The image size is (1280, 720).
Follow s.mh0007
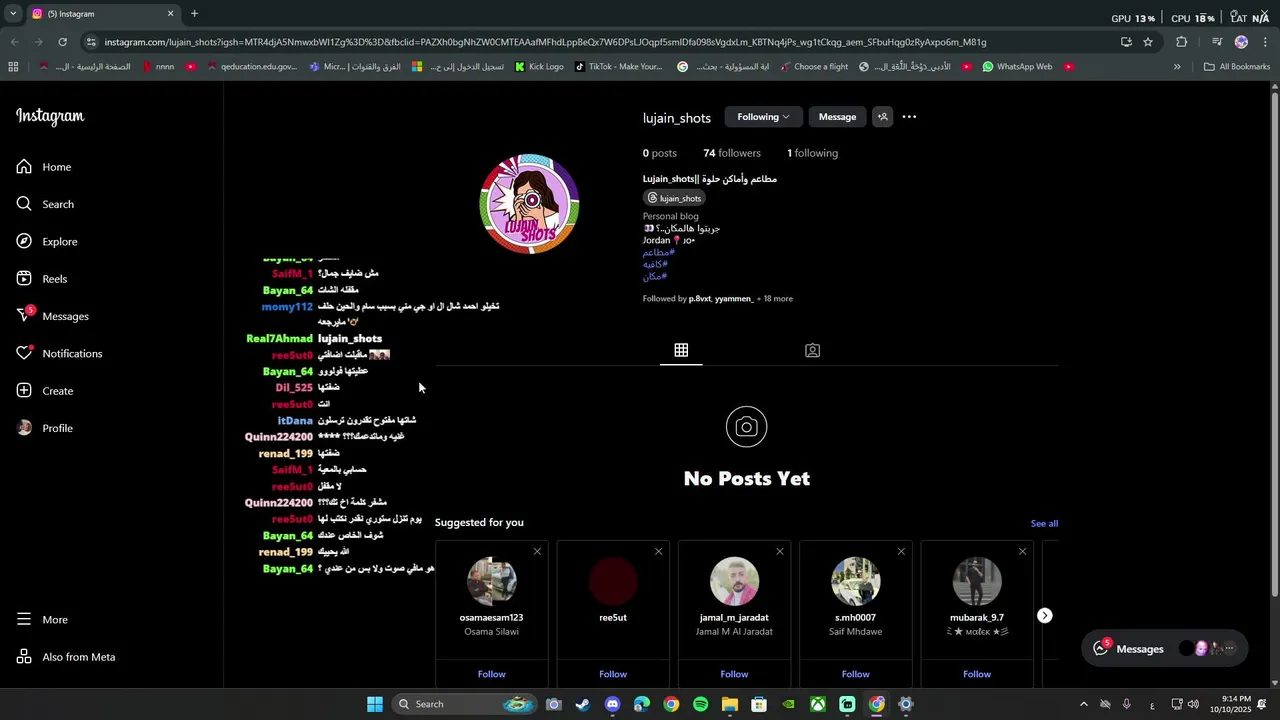[855, 674]
